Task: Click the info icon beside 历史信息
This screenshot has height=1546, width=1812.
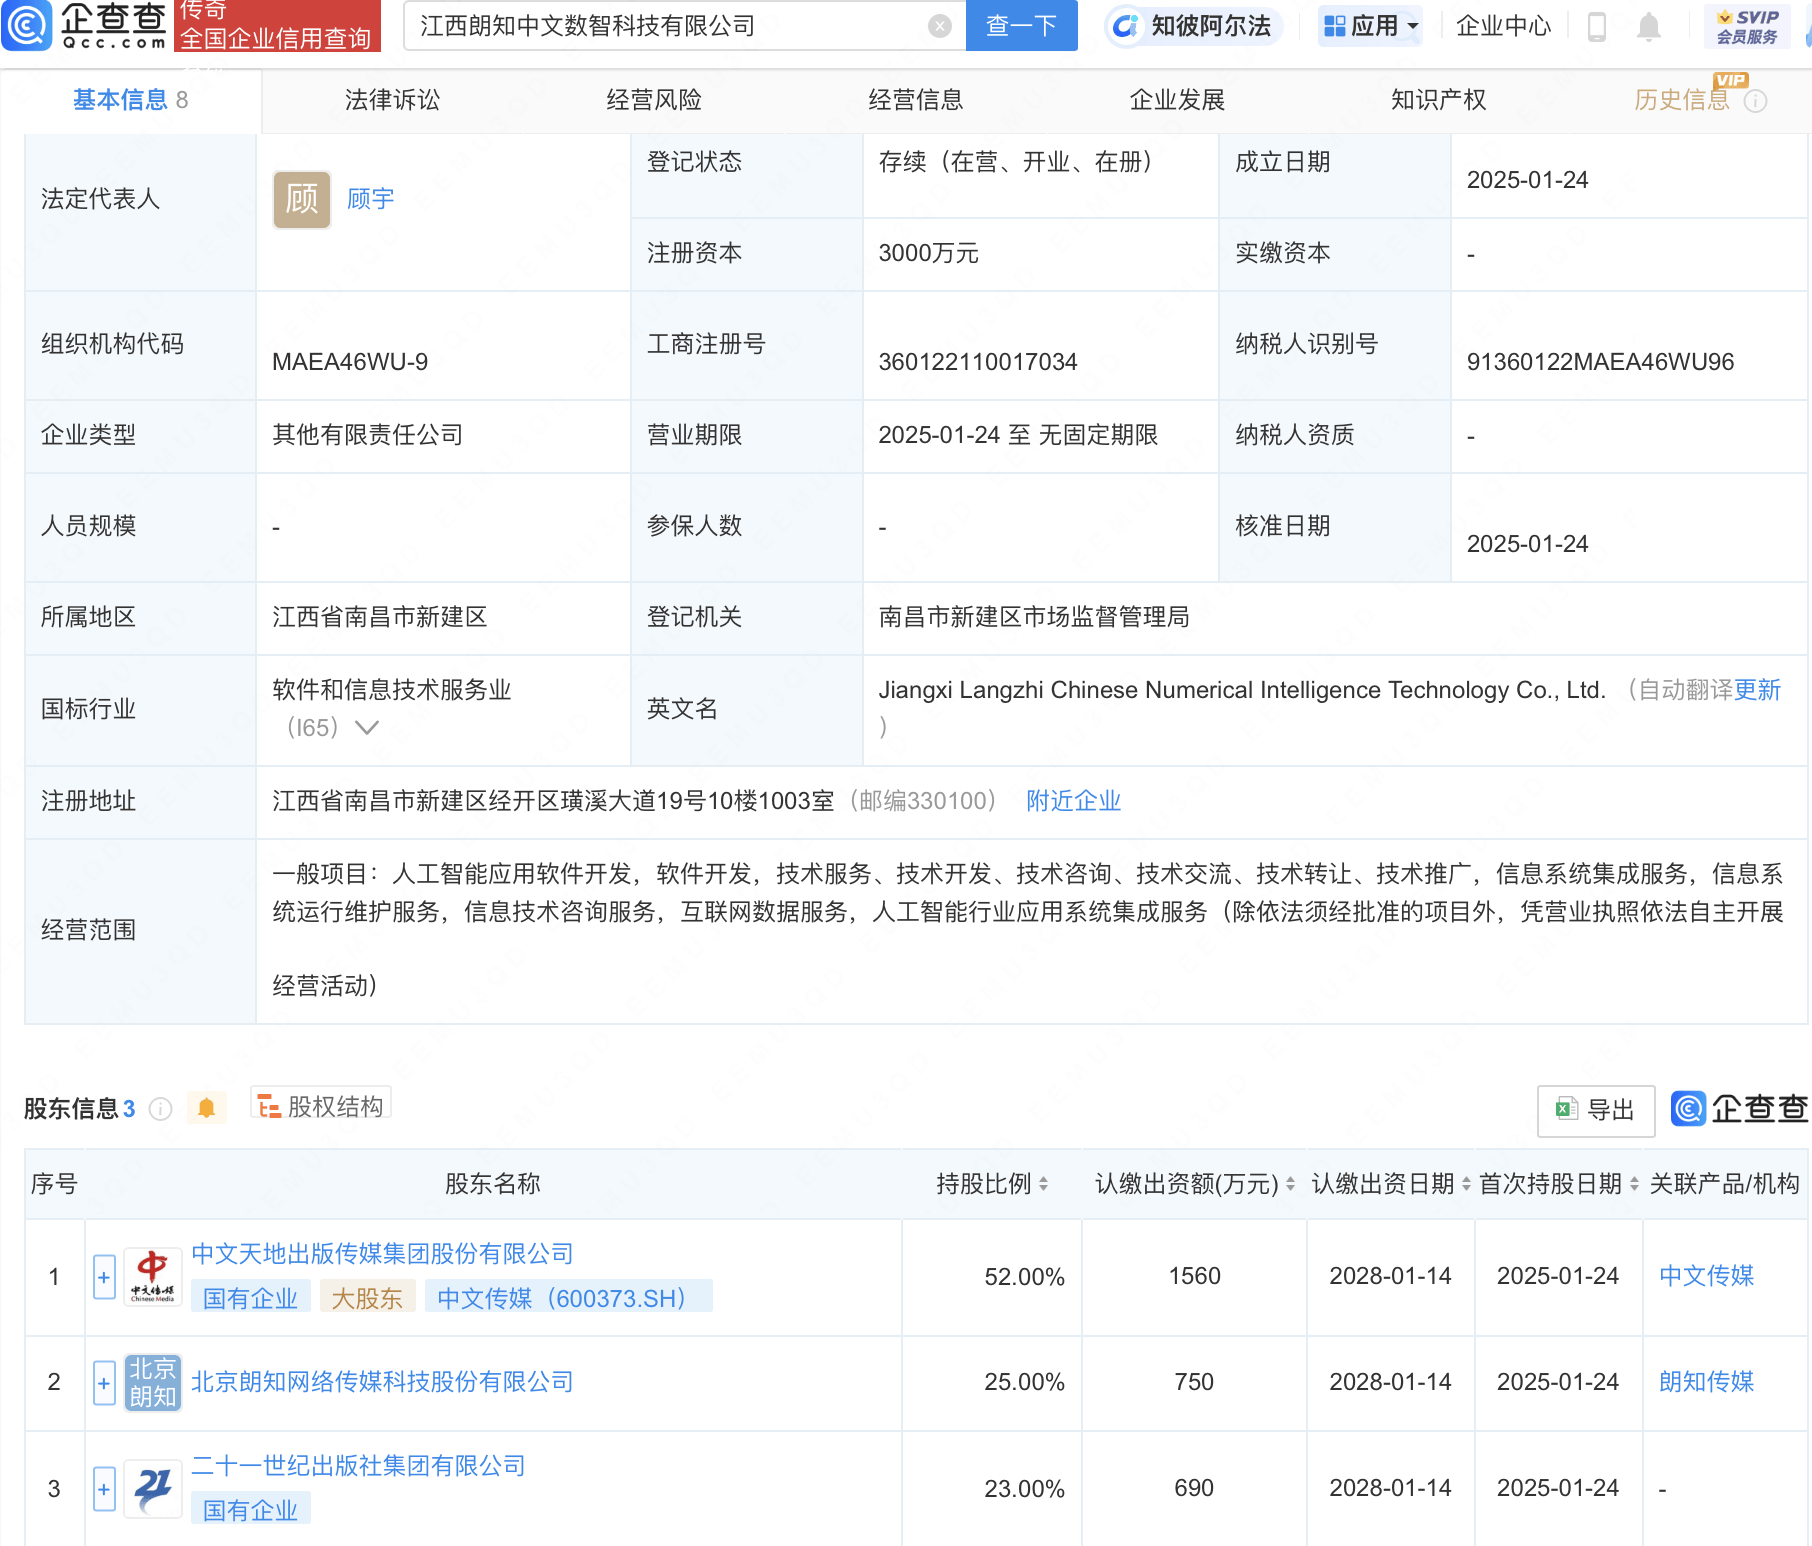Action: pos(1755,101)
